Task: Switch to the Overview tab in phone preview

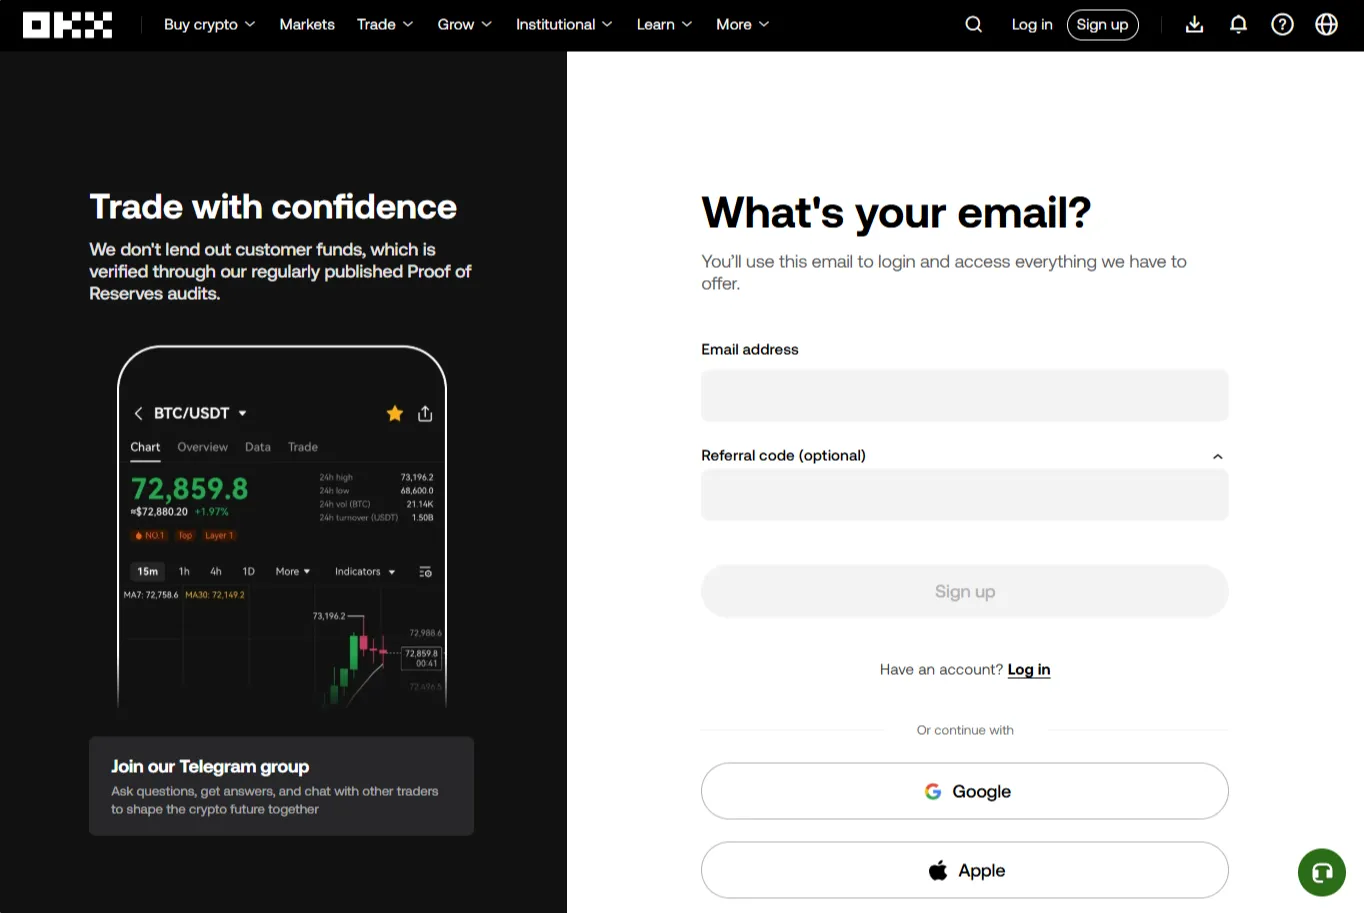Action: click(x=202, y=447)
